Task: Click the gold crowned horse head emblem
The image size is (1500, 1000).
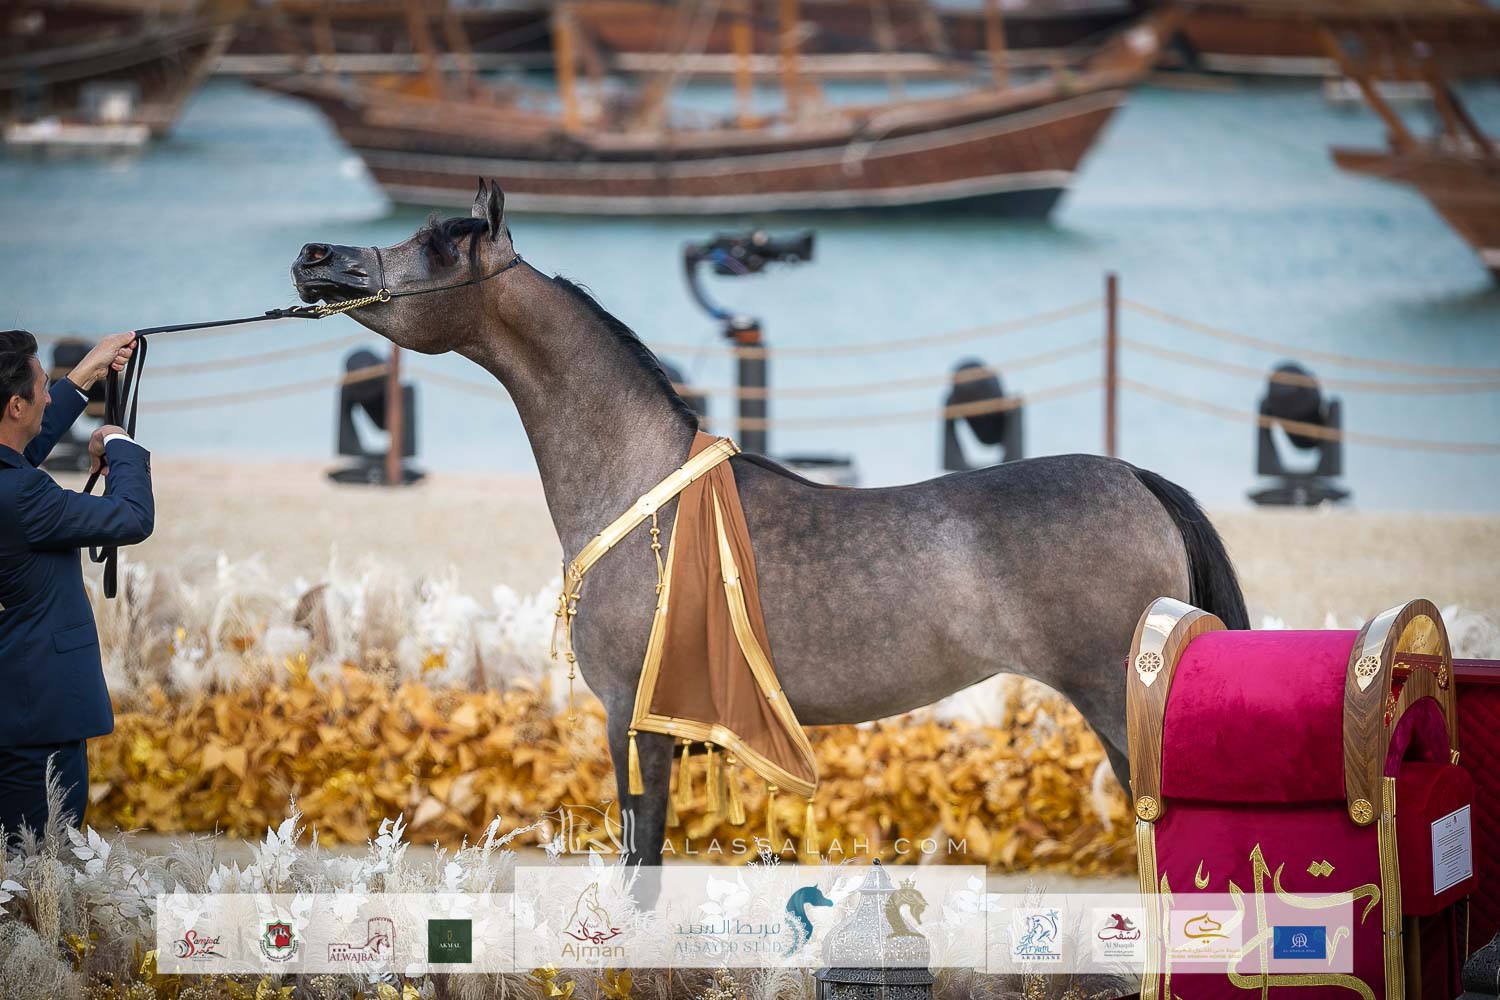Action: pyautogui.click(x=906, y=913)
